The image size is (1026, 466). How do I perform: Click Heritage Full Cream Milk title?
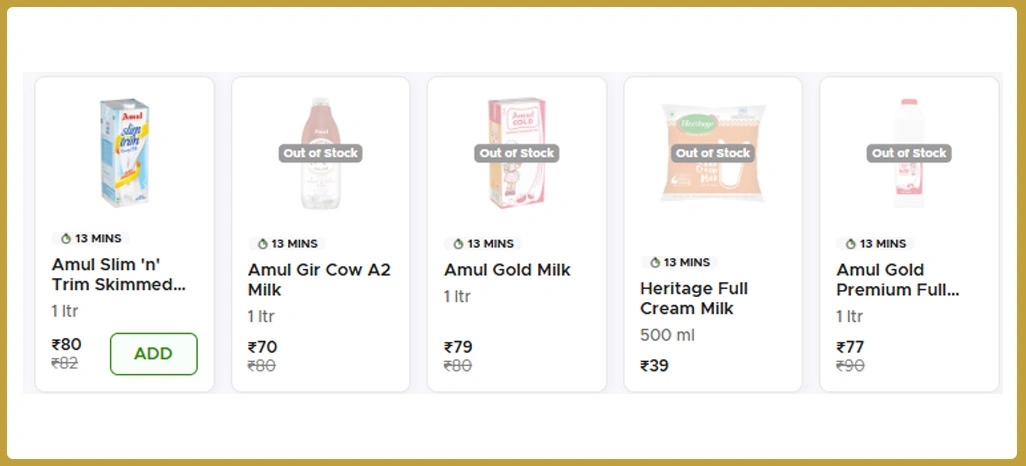[694, 298]
